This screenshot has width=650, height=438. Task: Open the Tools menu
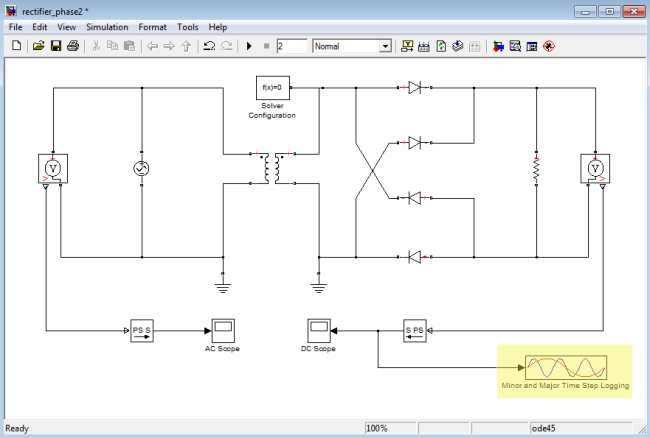pos(188,27)
